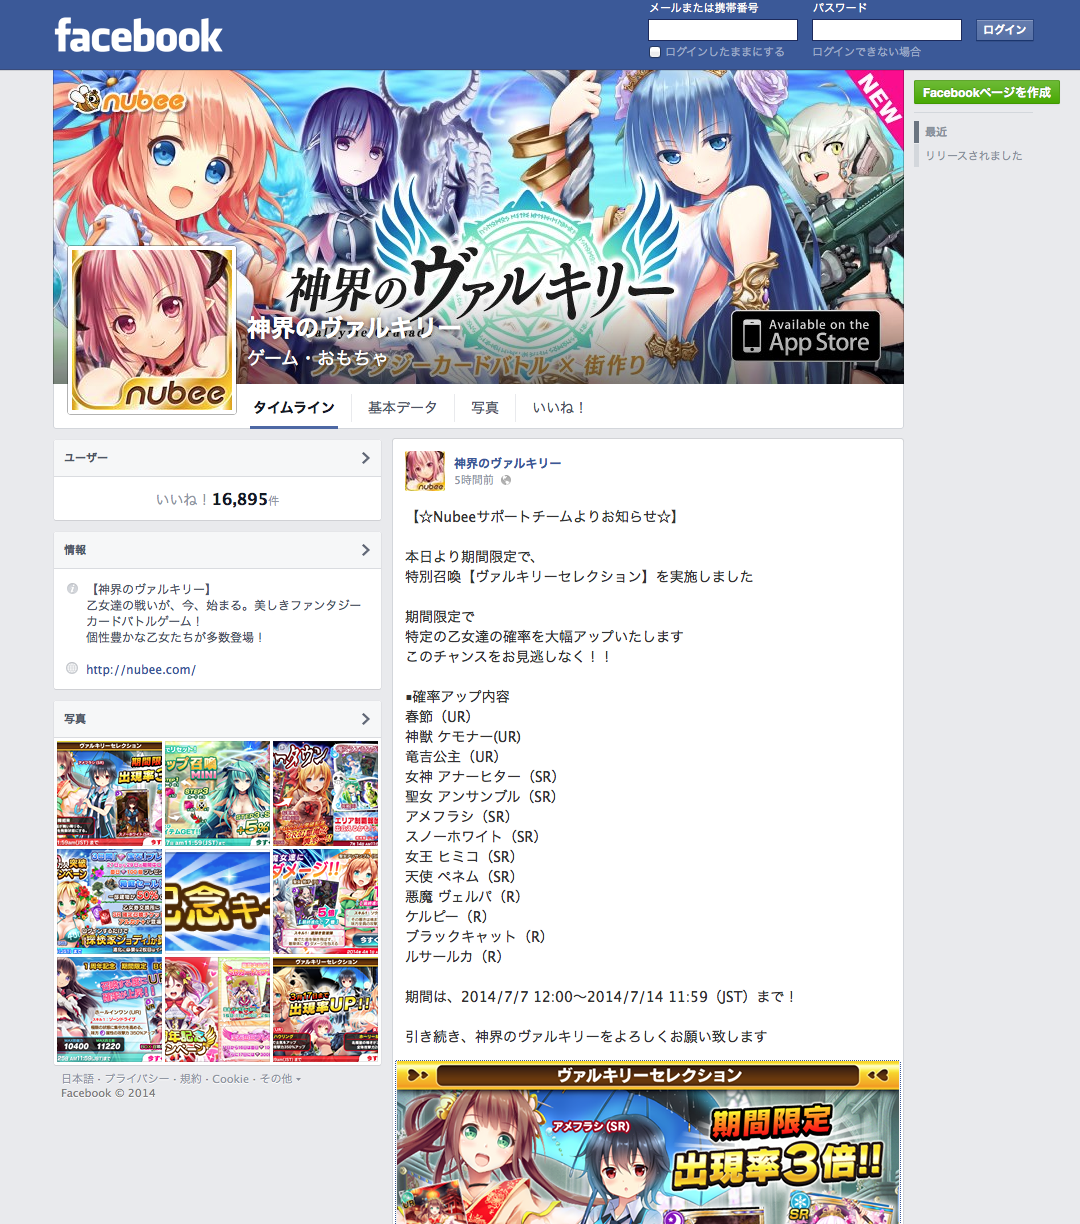Open the ヴァルキリーセレクション post image
1080x1224 pixels.
[x=648, y=1142]
